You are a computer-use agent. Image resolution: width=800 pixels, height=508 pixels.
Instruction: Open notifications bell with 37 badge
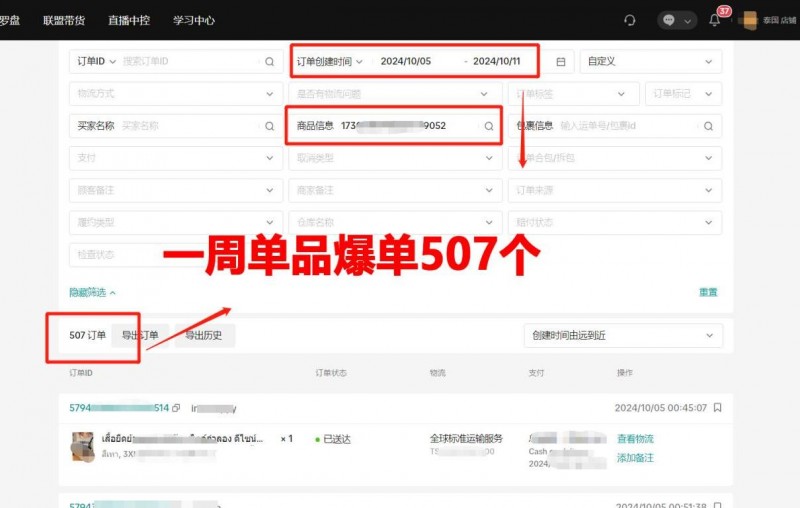pos(714,20)
